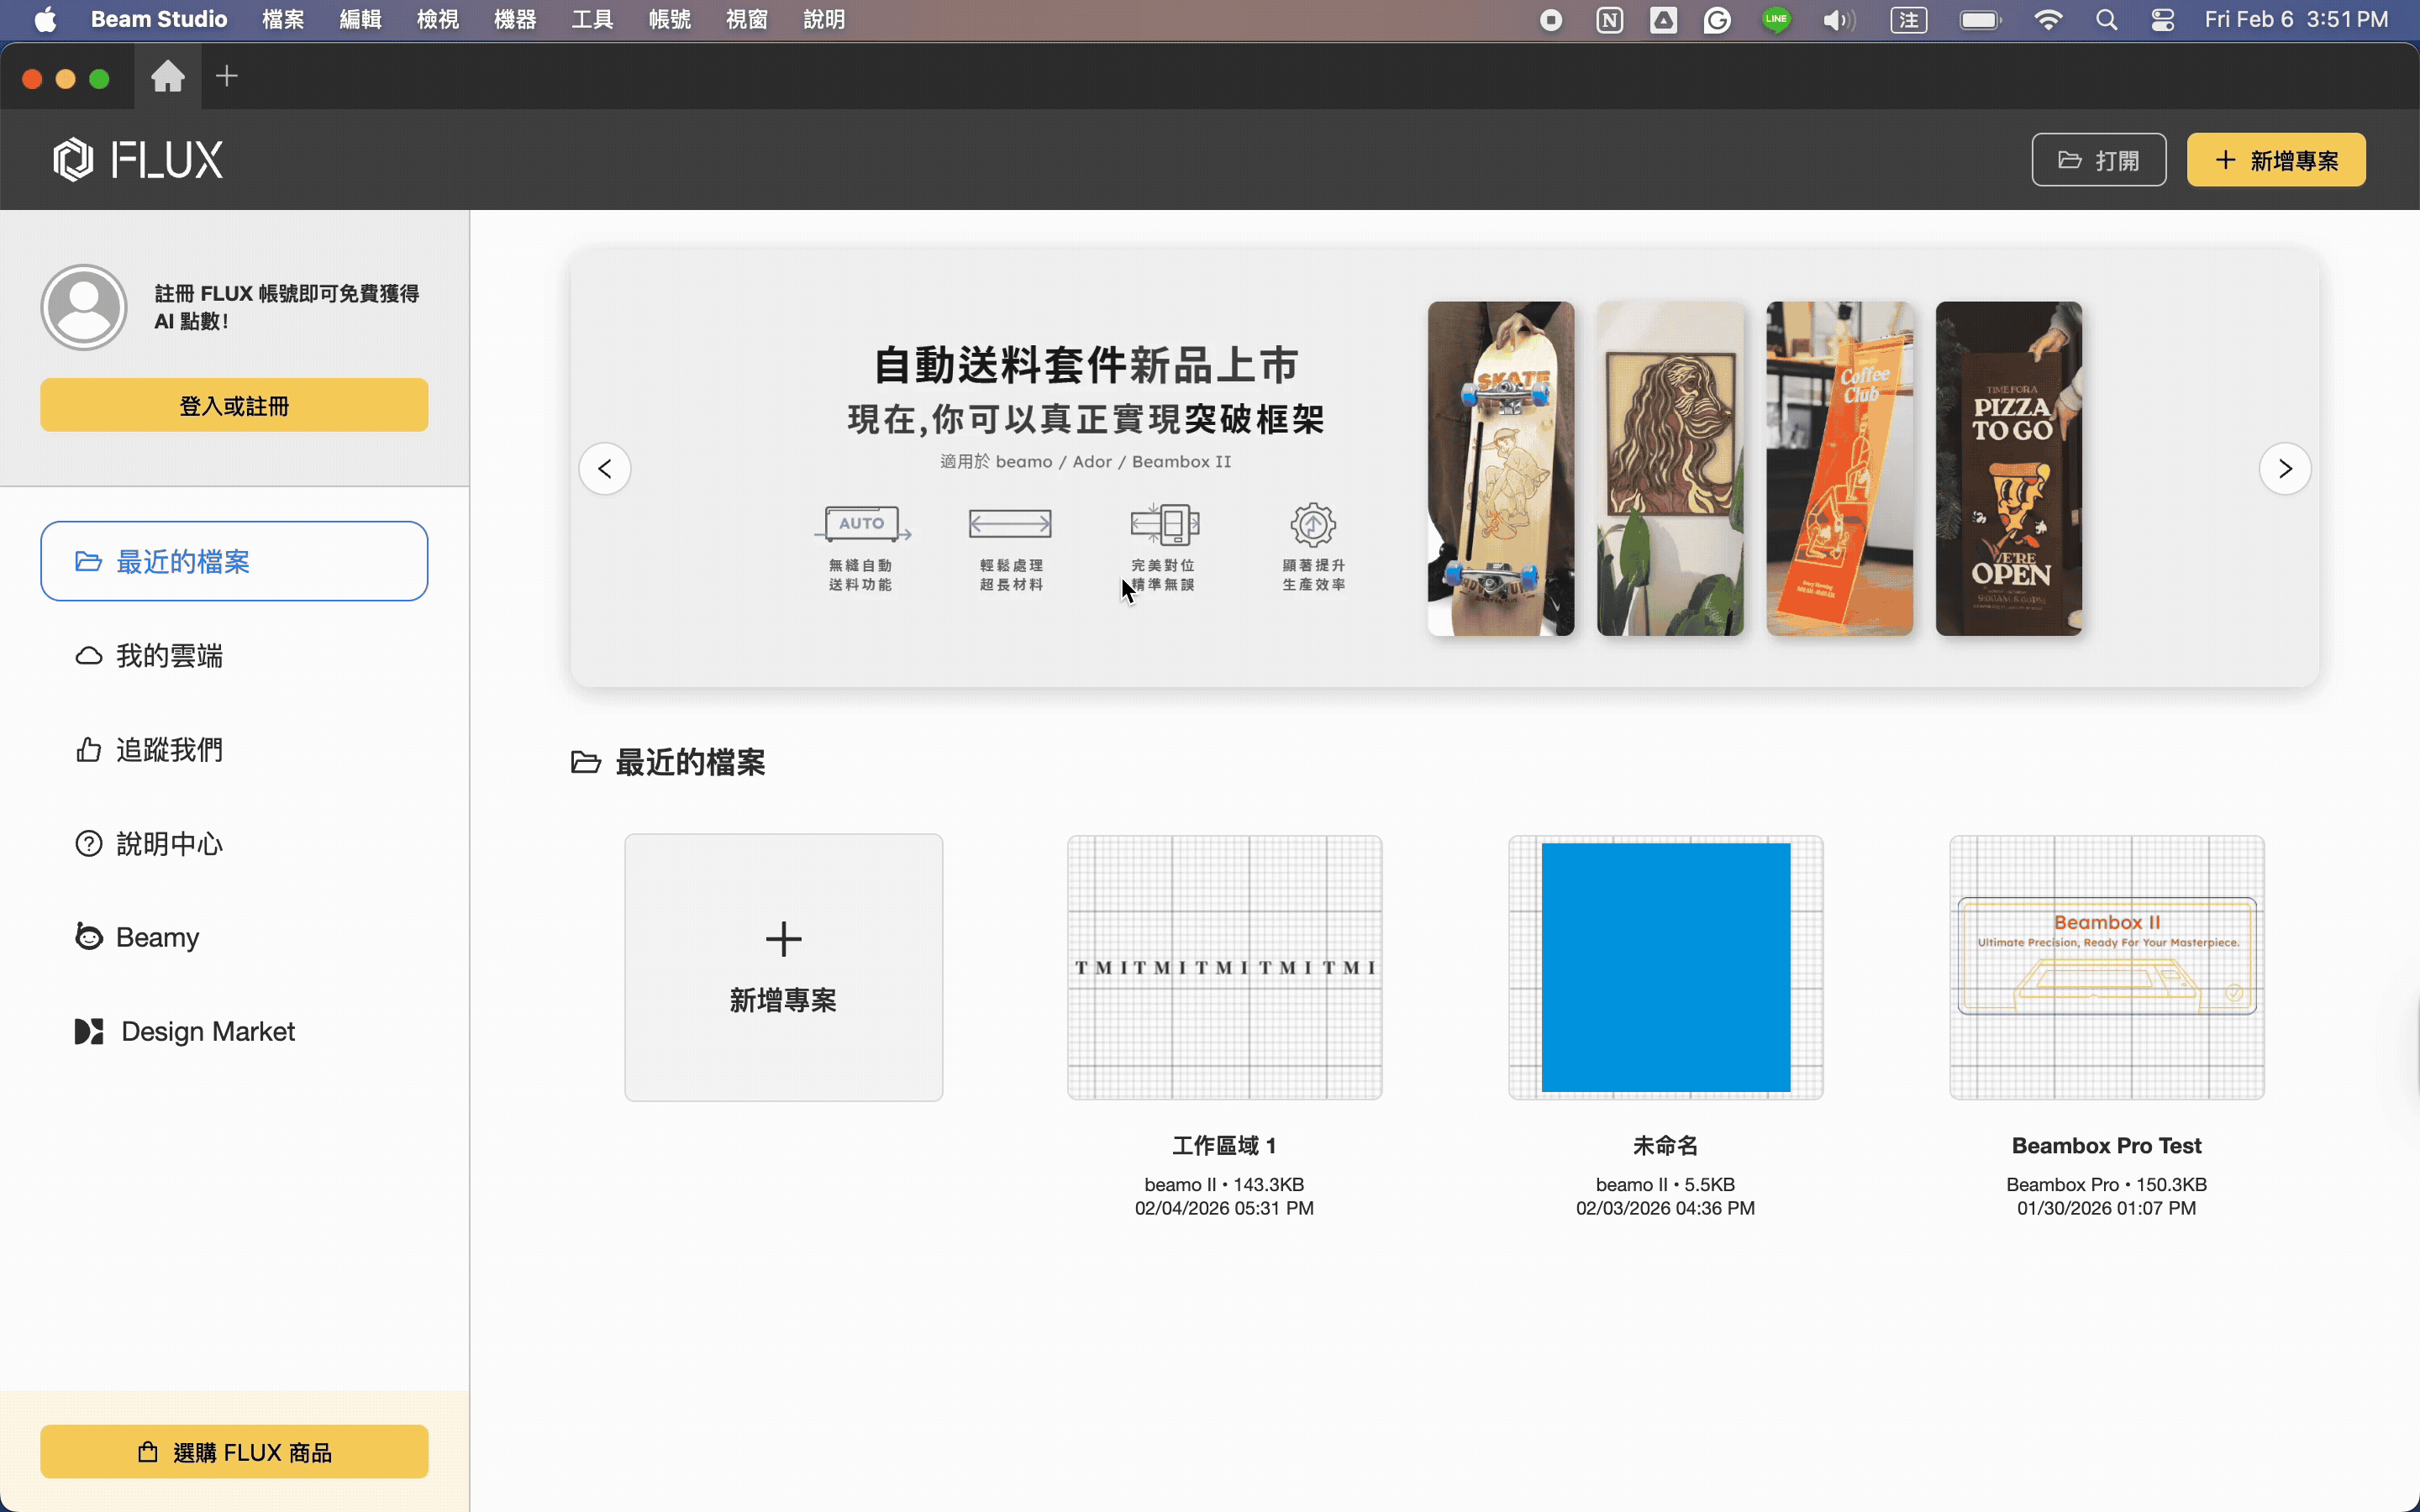This screenshot has width=2420, height=1512.
Task: Click the Coffee Club banner image
Action: tap(1839, 468)
